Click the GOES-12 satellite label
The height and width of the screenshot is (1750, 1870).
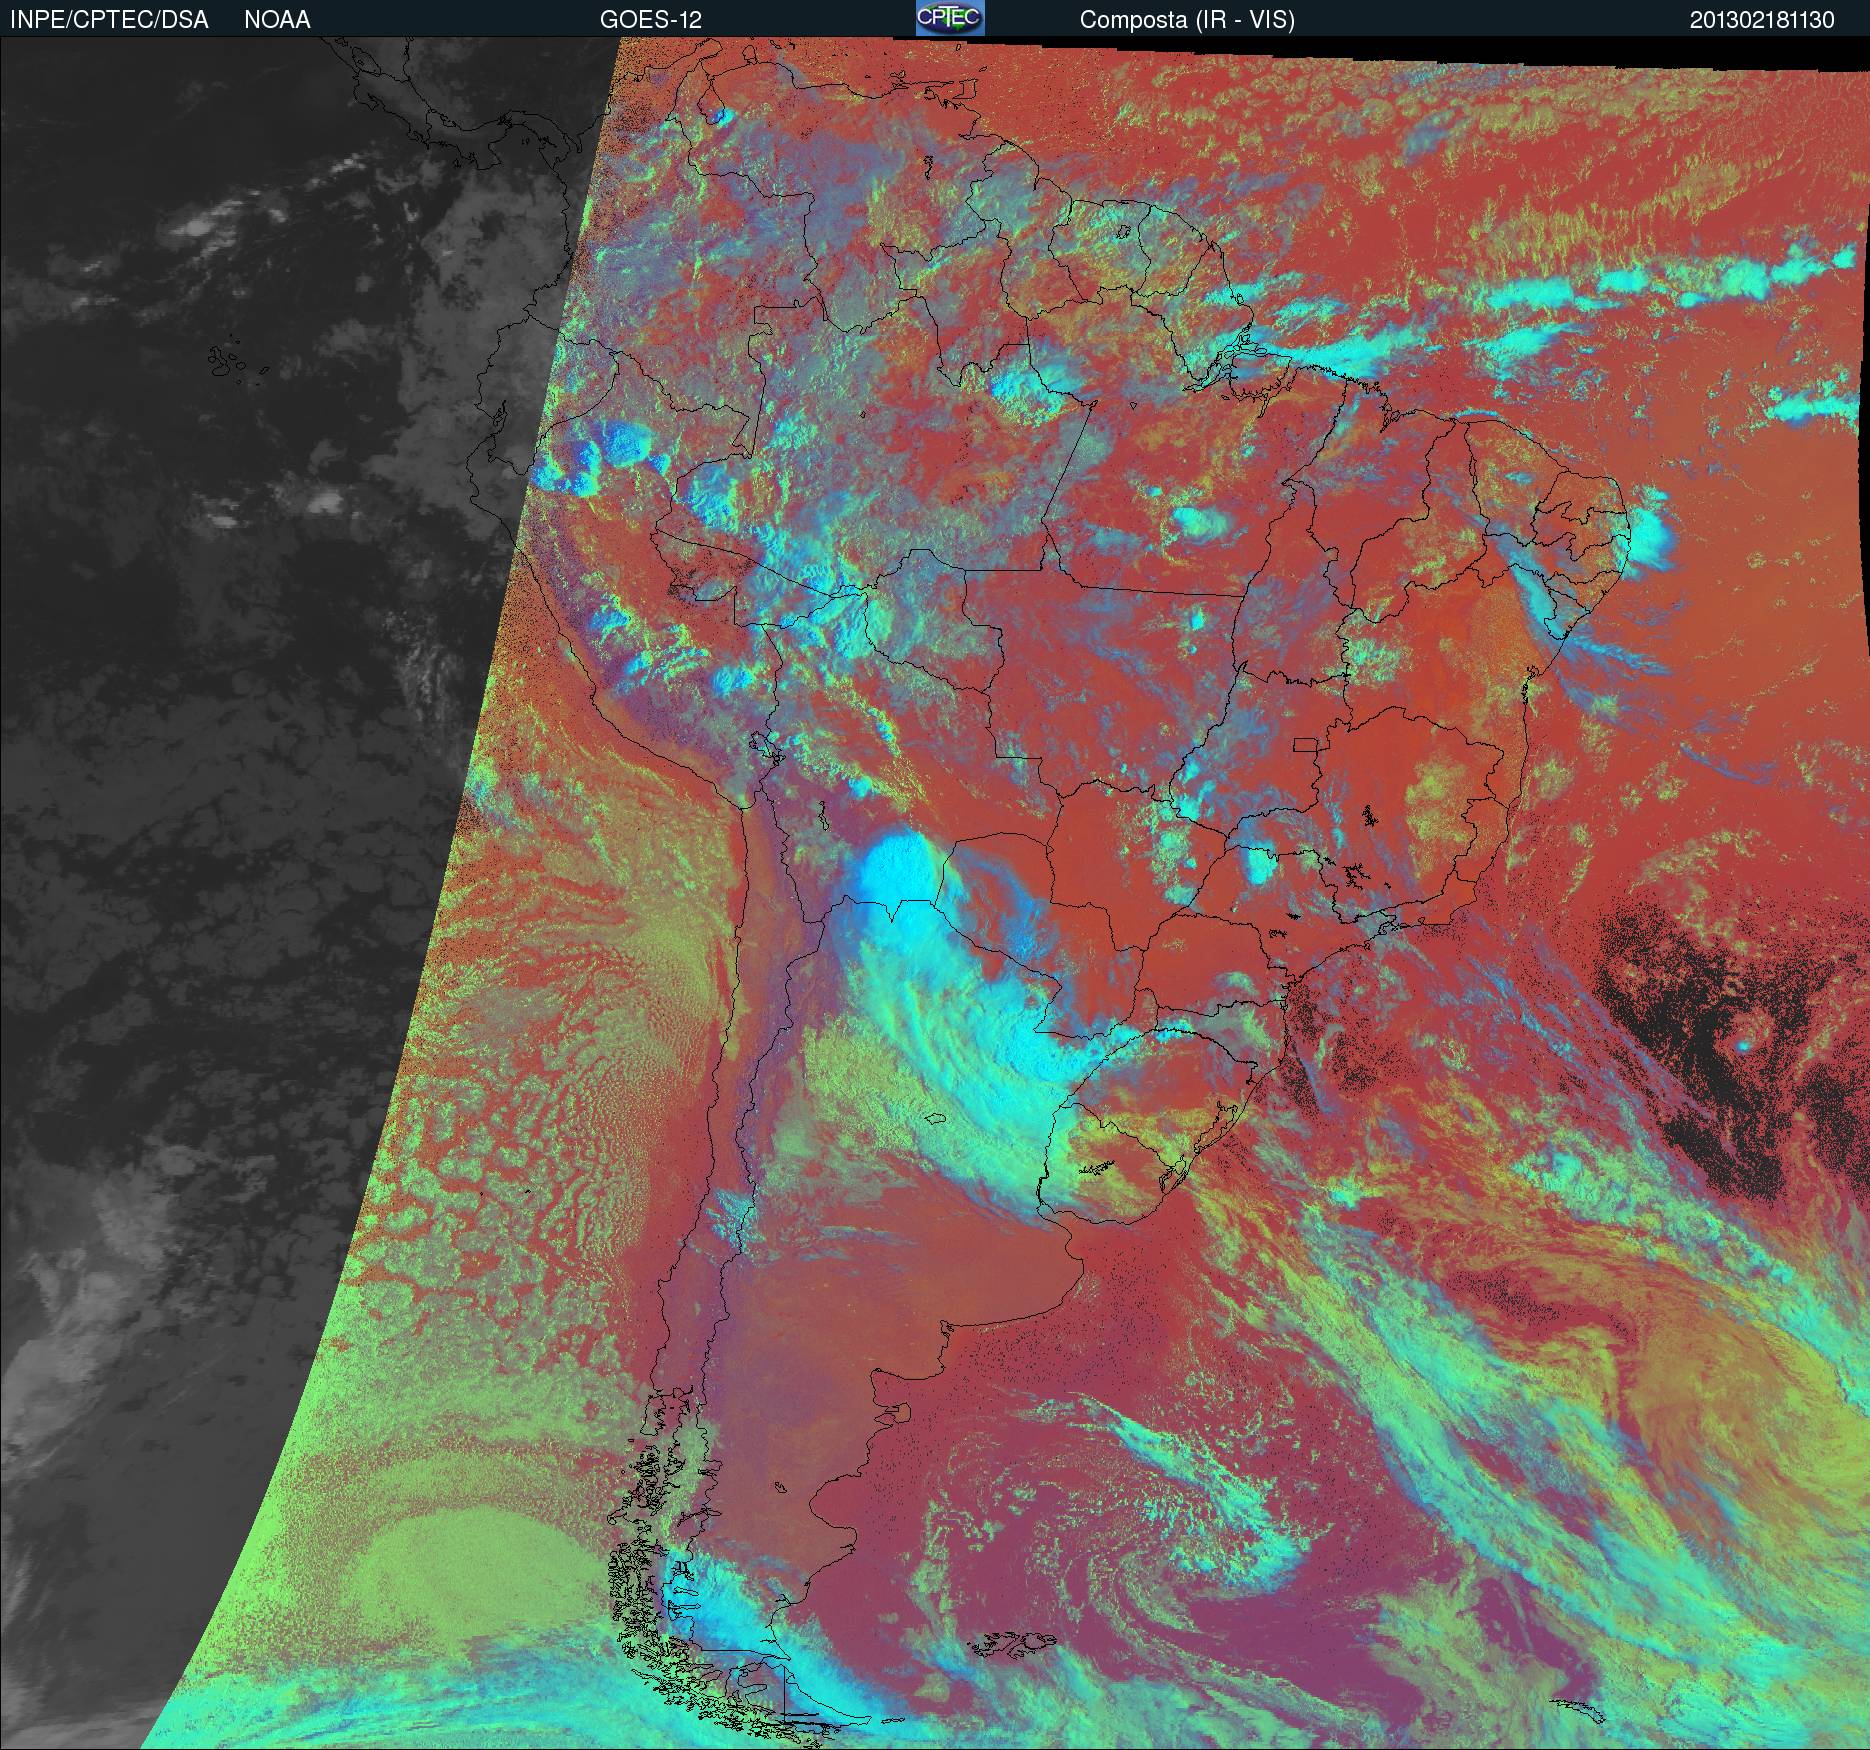651,20
